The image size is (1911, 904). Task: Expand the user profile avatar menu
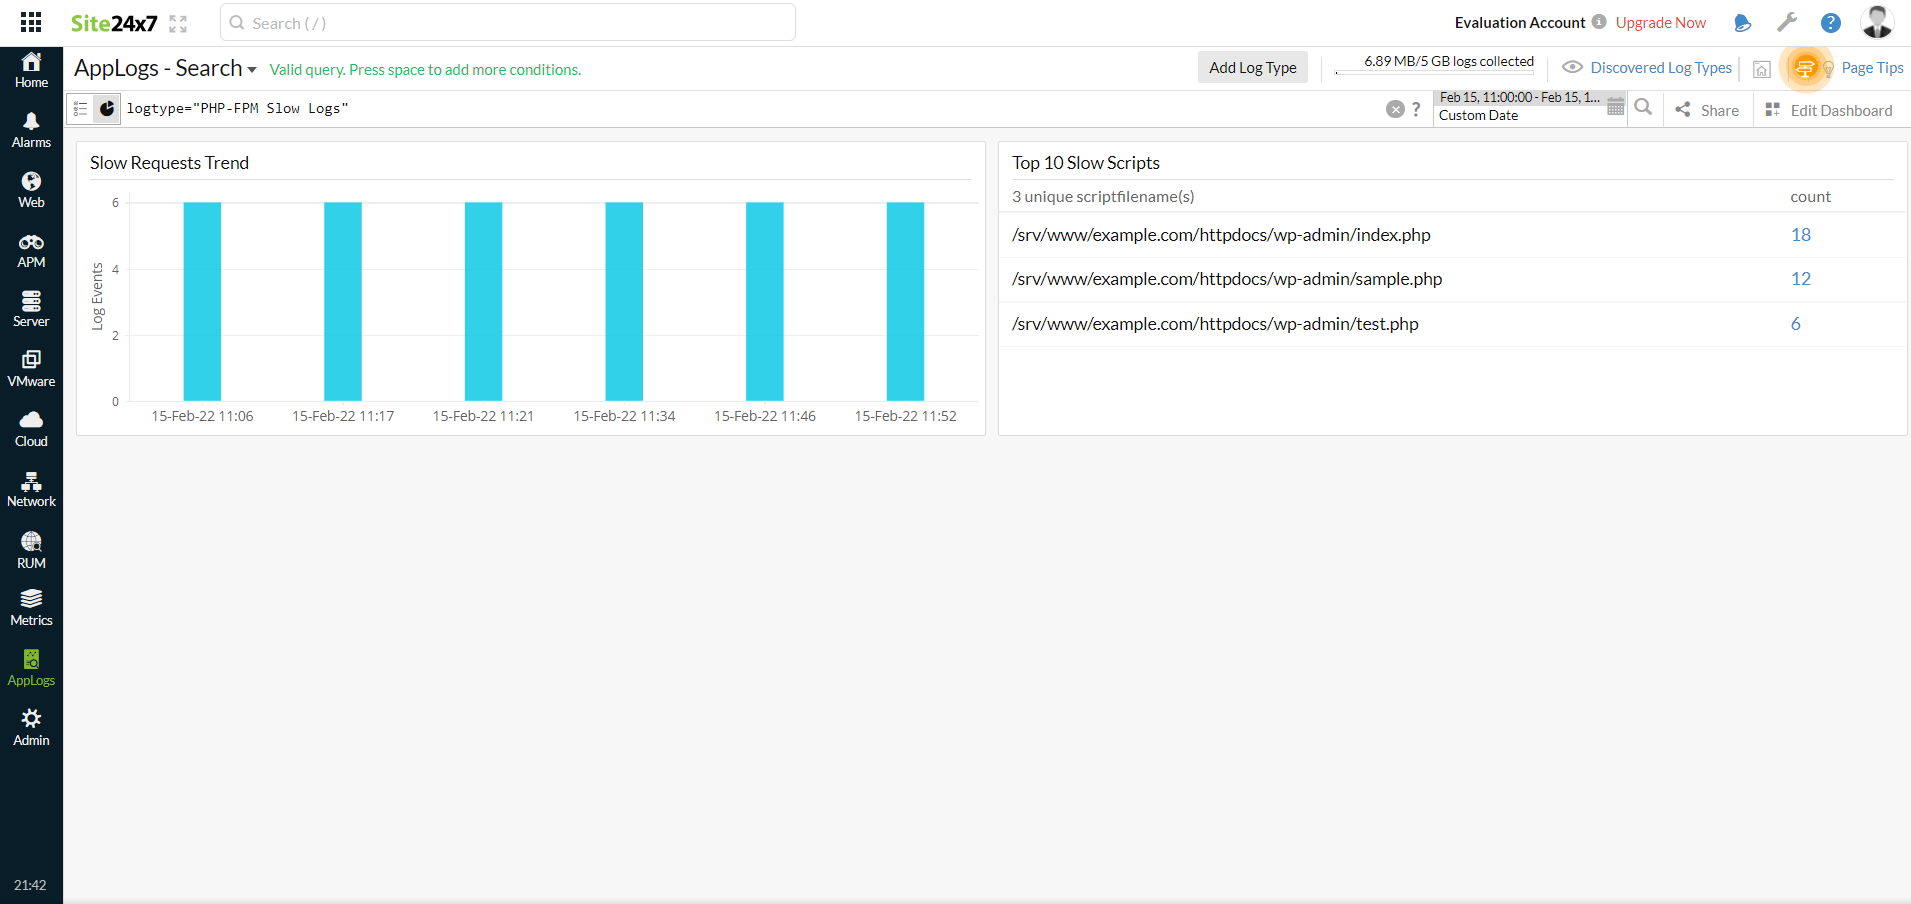[1877, 21]
